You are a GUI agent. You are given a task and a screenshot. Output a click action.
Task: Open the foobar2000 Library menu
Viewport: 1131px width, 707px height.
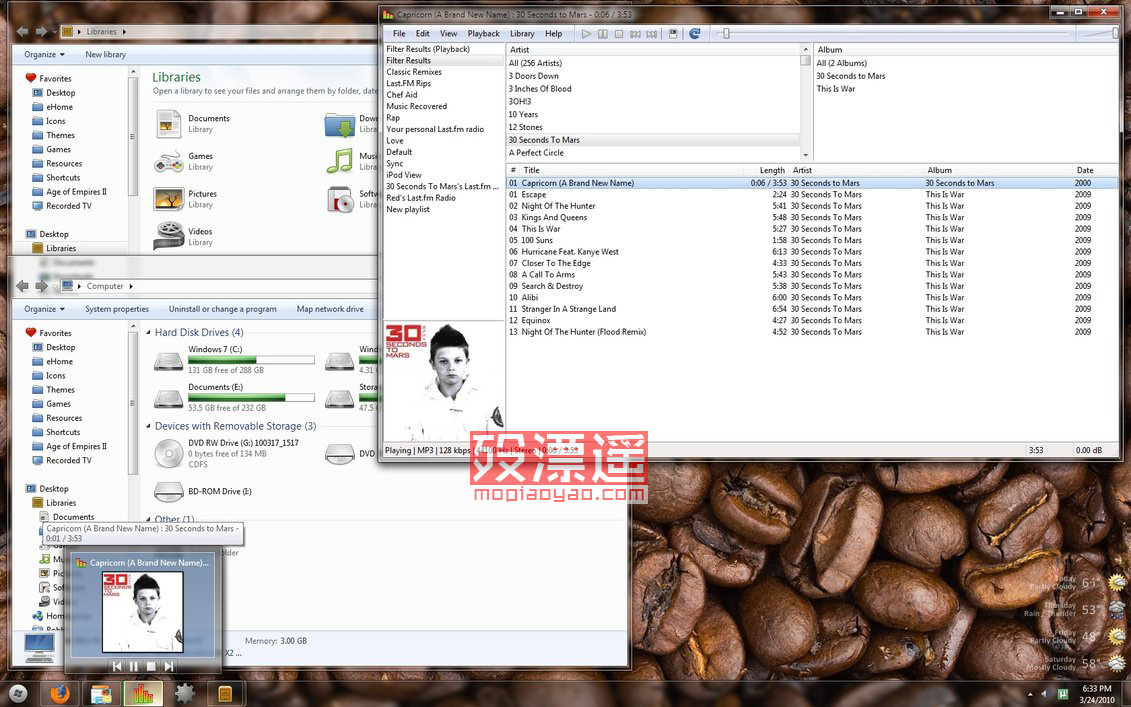click(x=522, y=34)
